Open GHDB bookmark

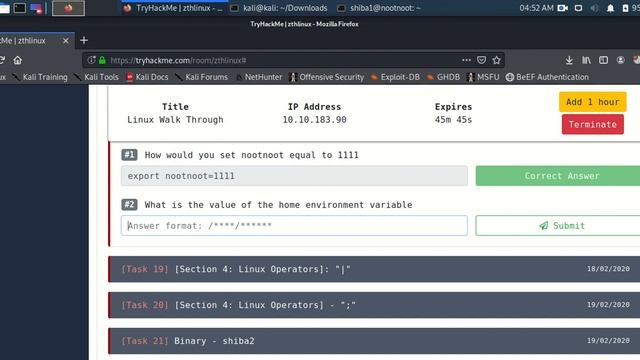tap(443, 77)
